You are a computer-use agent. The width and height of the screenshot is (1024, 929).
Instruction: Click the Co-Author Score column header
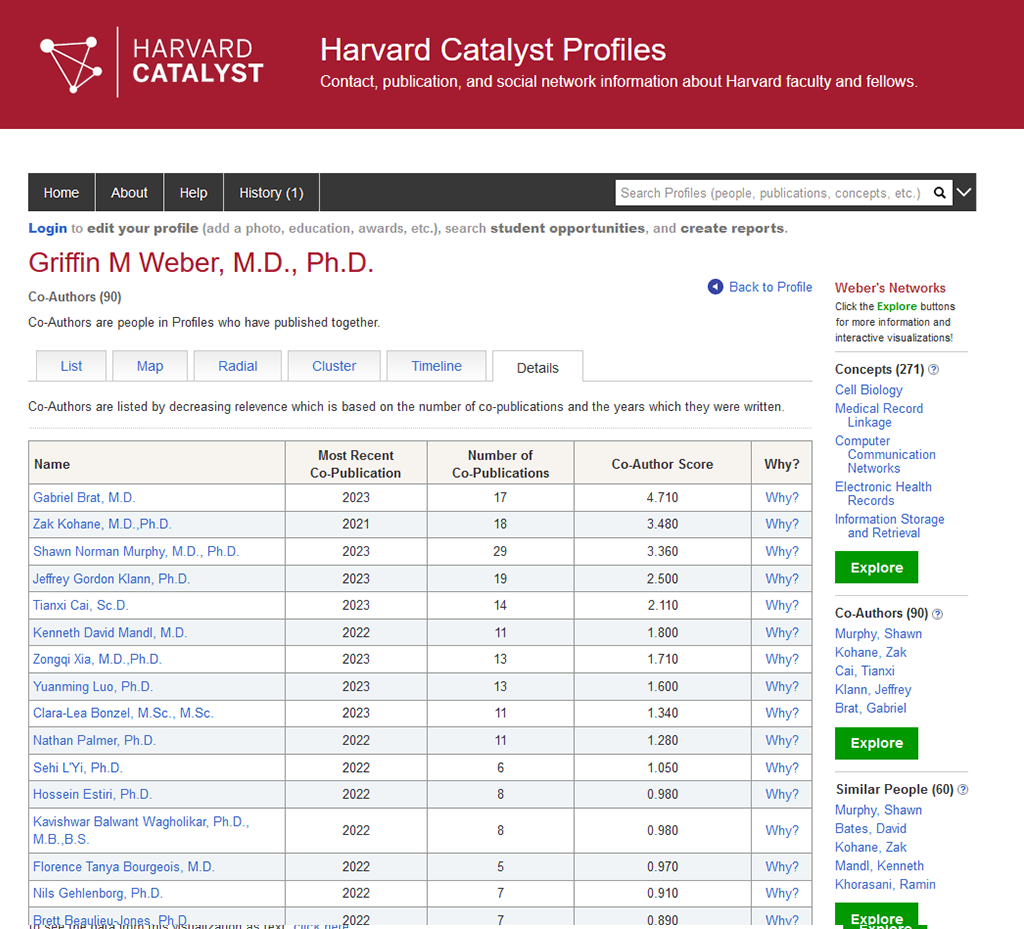coord(662,464)
